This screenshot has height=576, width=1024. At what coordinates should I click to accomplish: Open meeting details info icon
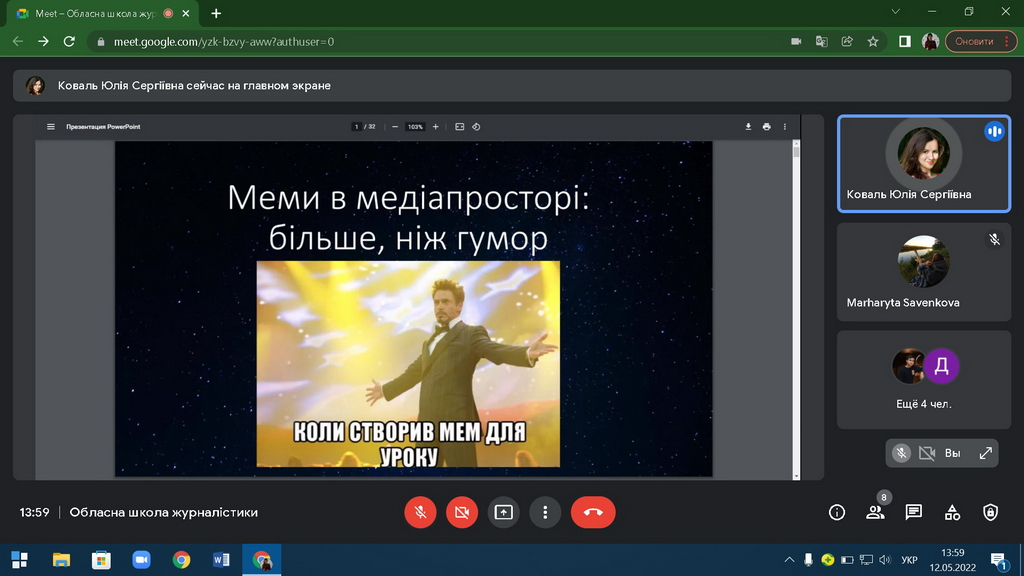click(x=837, y=513)
